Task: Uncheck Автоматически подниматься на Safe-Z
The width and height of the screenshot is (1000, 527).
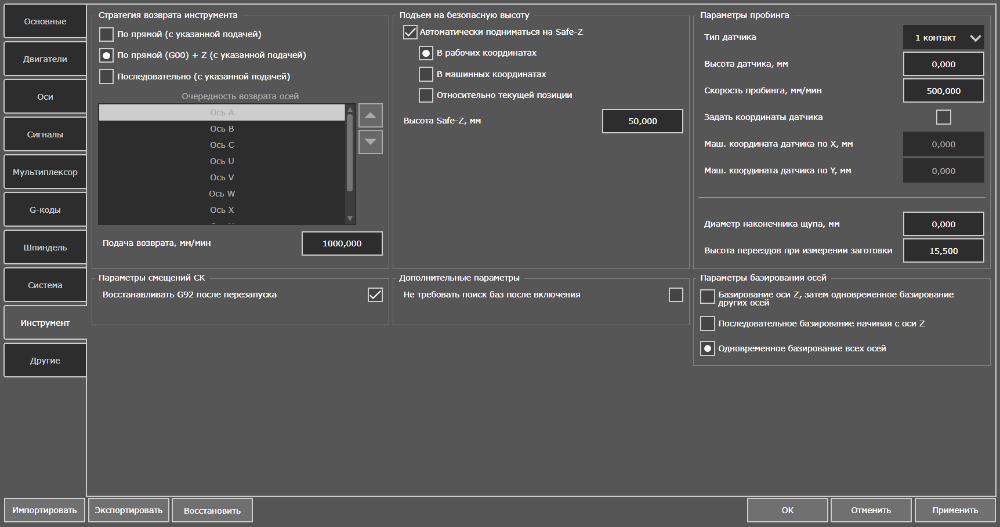Action: pyautogui.click(x=410, y=32)
